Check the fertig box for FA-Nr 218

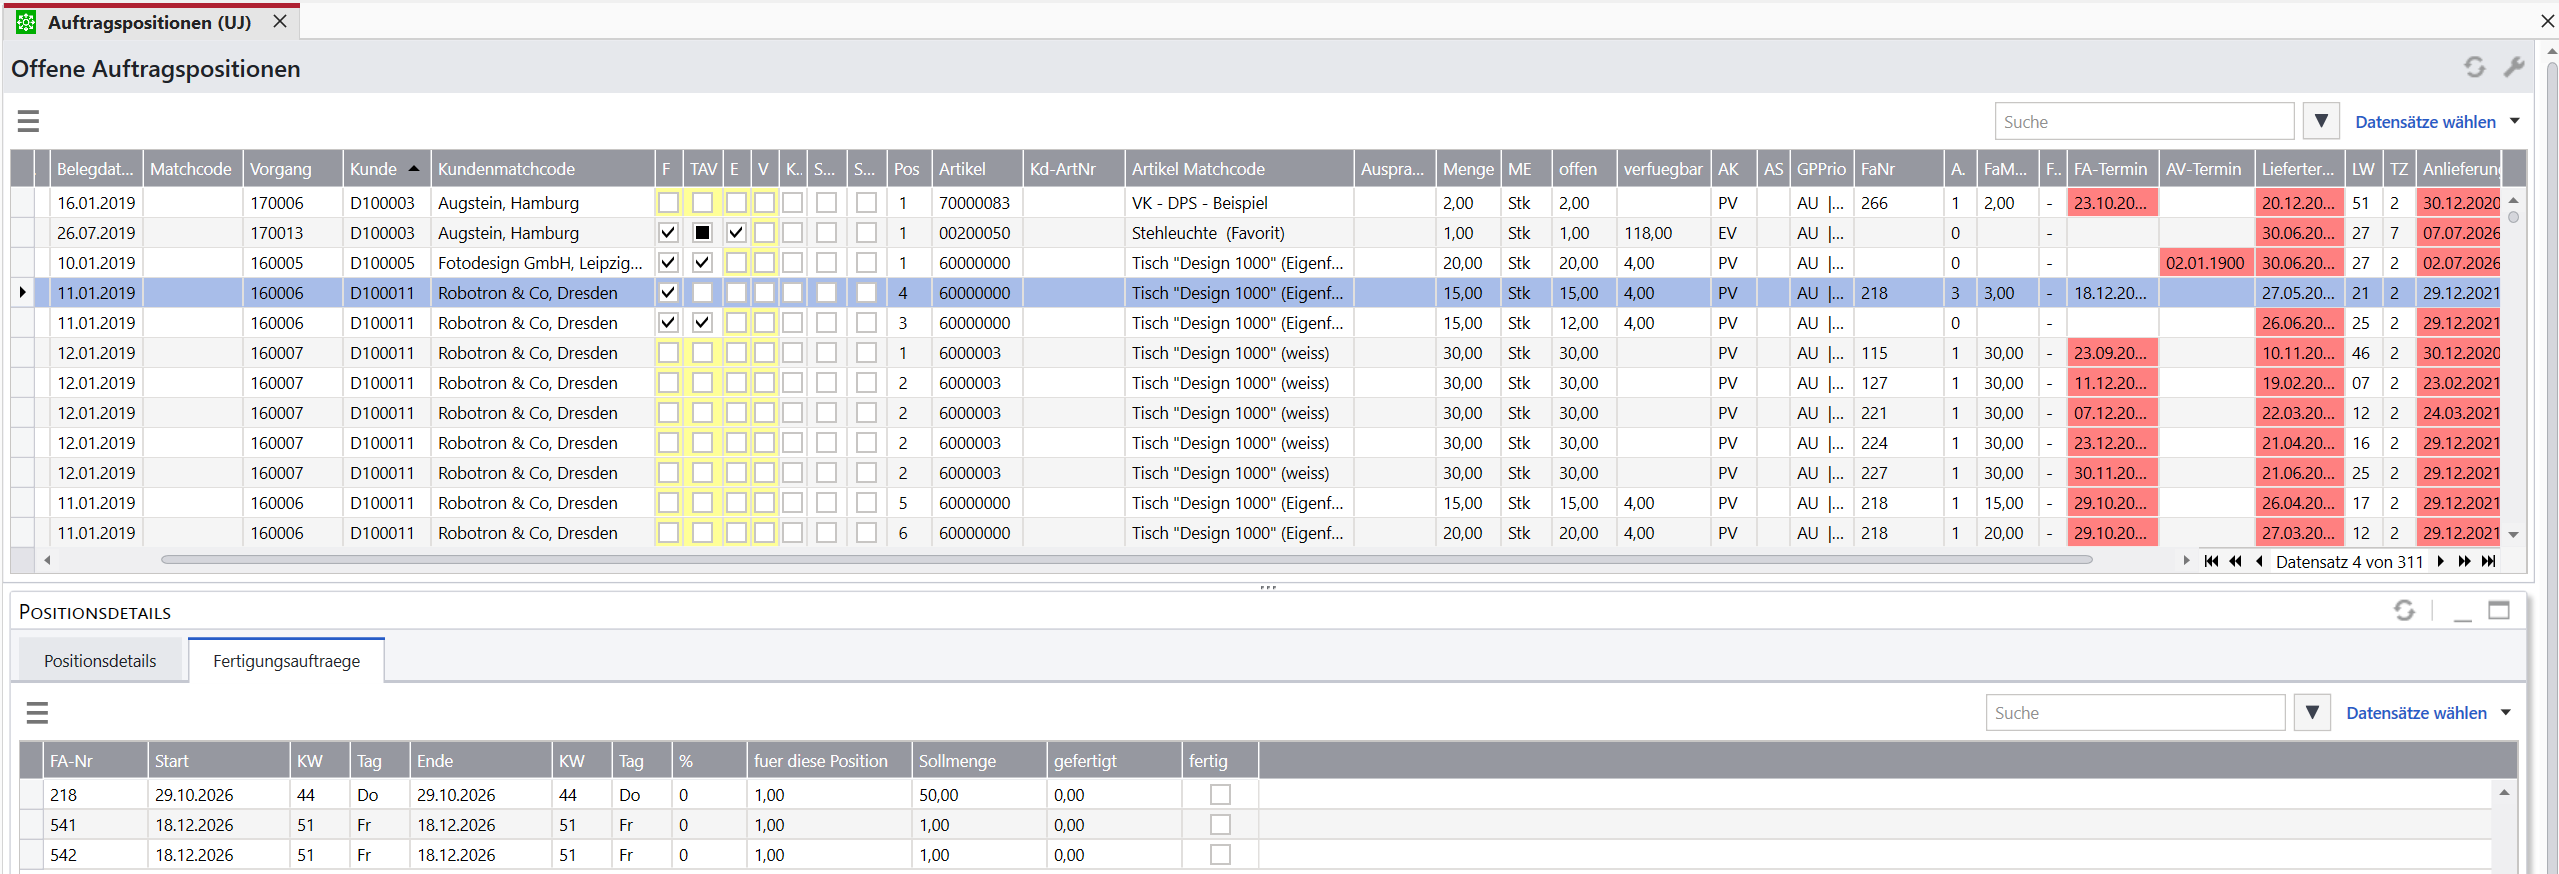1220,794
